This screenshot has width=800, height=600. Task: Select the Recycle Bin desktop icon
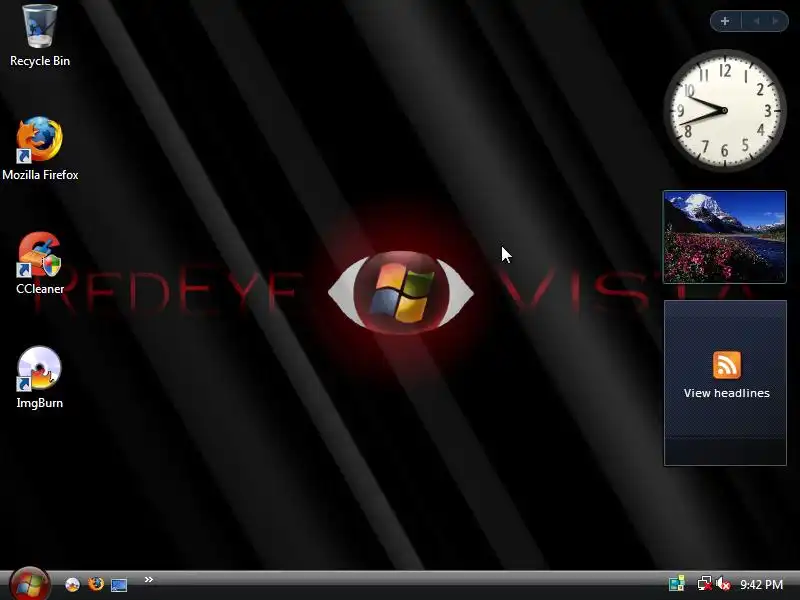(40, 35)
